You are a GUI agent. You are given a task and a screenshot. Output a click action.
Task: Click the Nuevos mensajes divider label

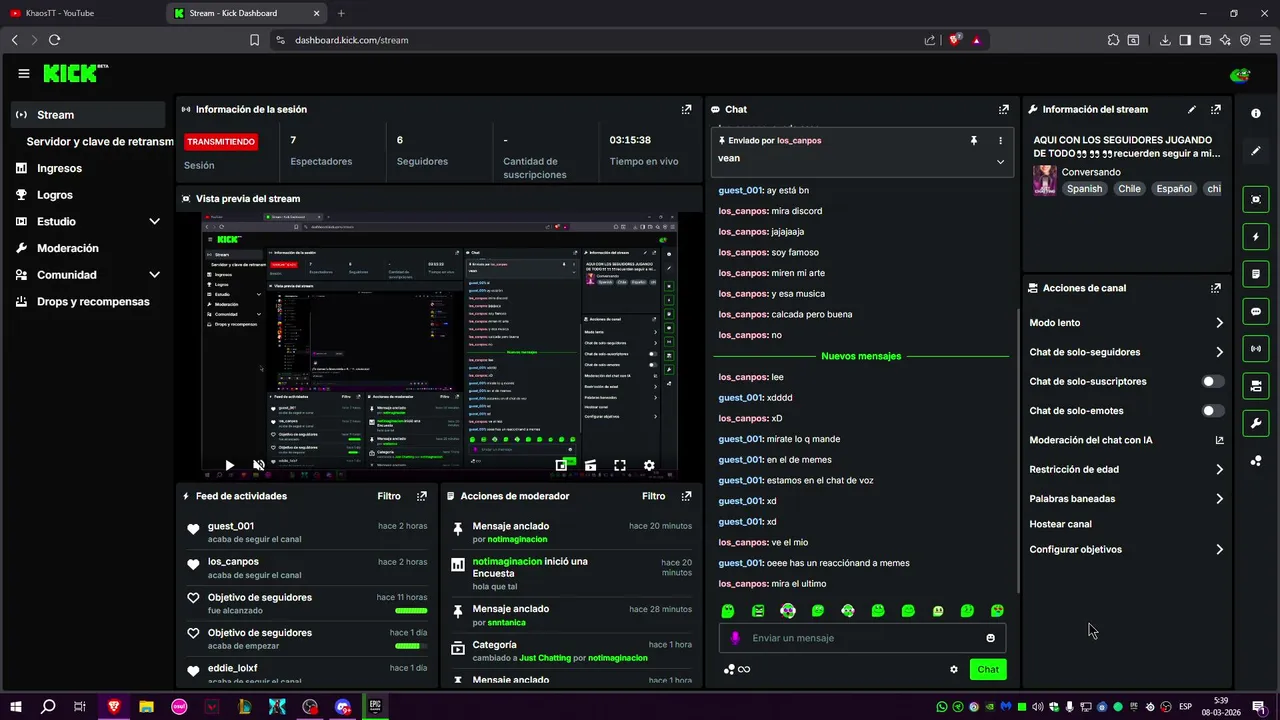861,356
